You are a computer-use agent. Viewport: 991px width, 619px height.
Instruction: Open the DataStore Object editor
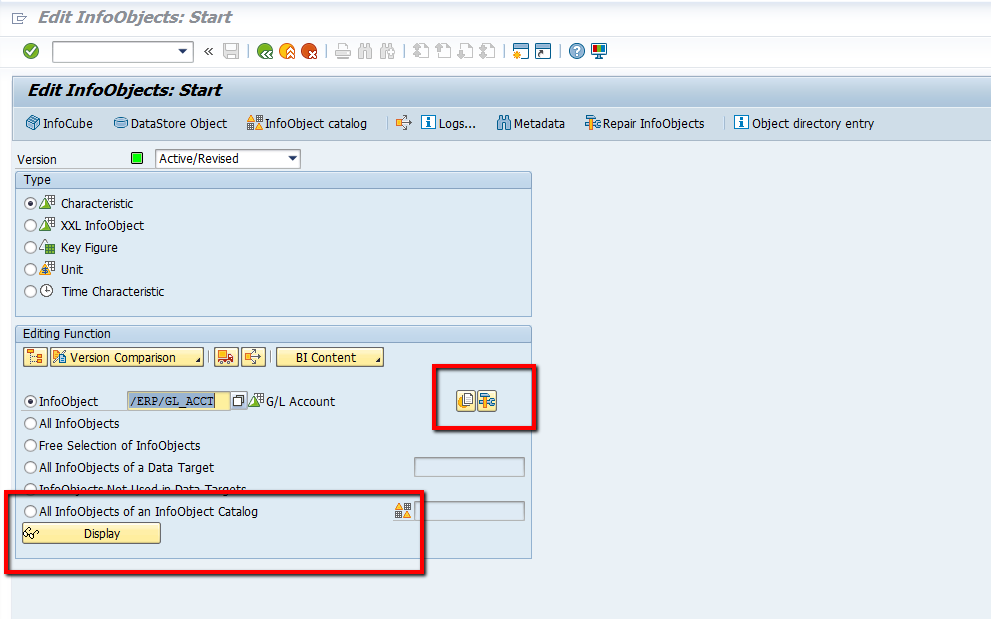[x=169, y=123]
